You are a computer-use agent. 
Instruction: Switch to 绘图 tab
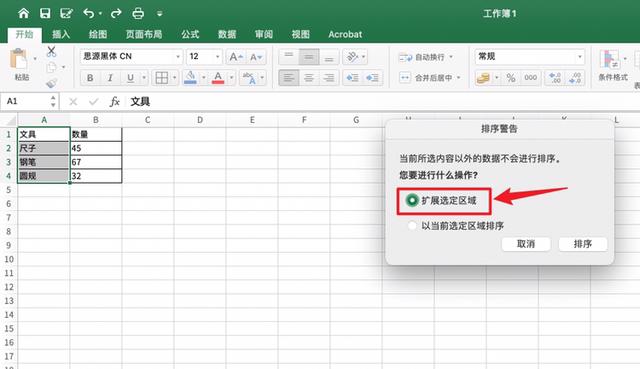(98, 34)
